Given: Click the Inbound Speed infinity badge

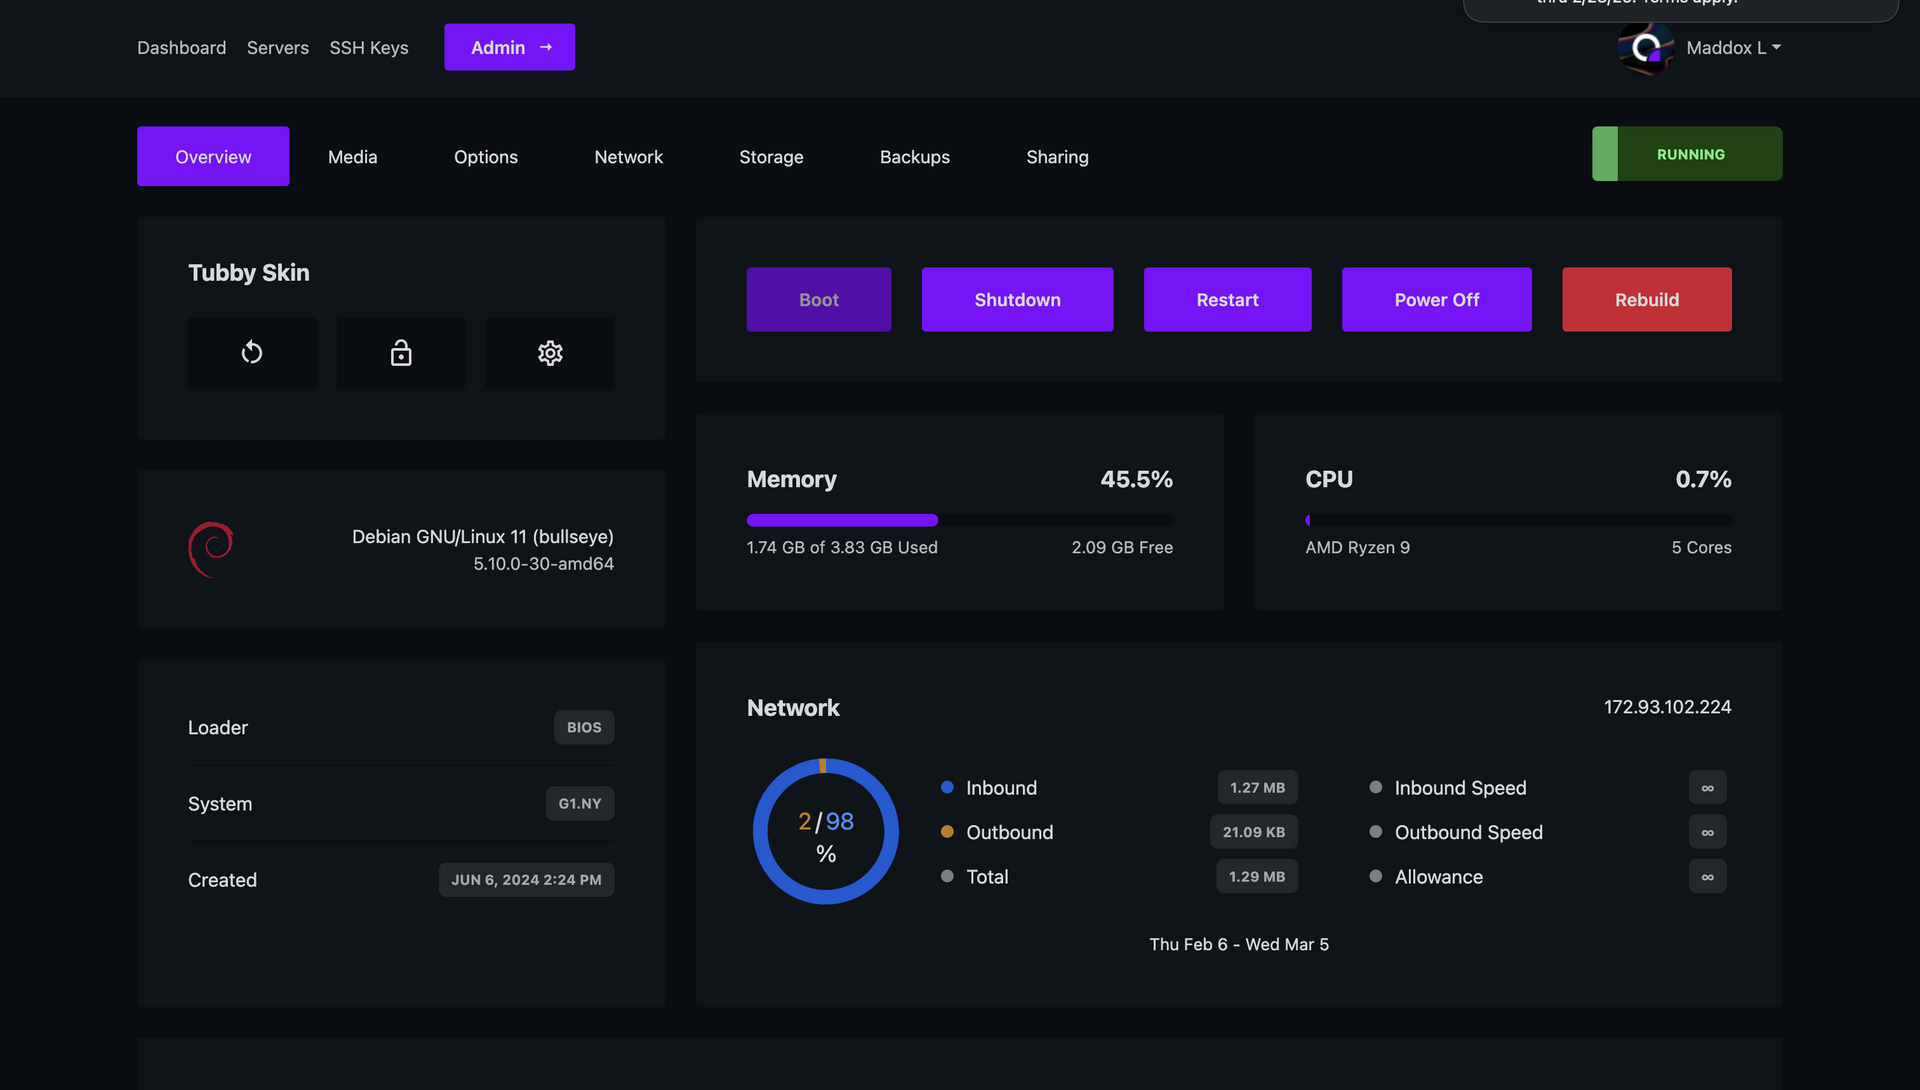Looking at the screenshot, I should pyautogui.click(x=1707, y=788).
